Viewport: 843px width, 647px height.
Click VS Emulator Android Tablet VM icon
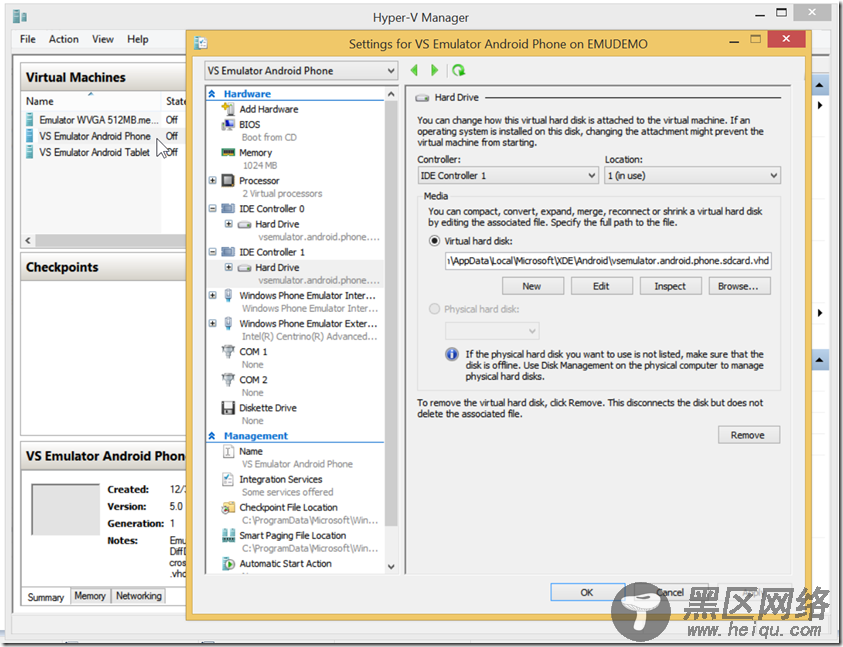point(30,152)
